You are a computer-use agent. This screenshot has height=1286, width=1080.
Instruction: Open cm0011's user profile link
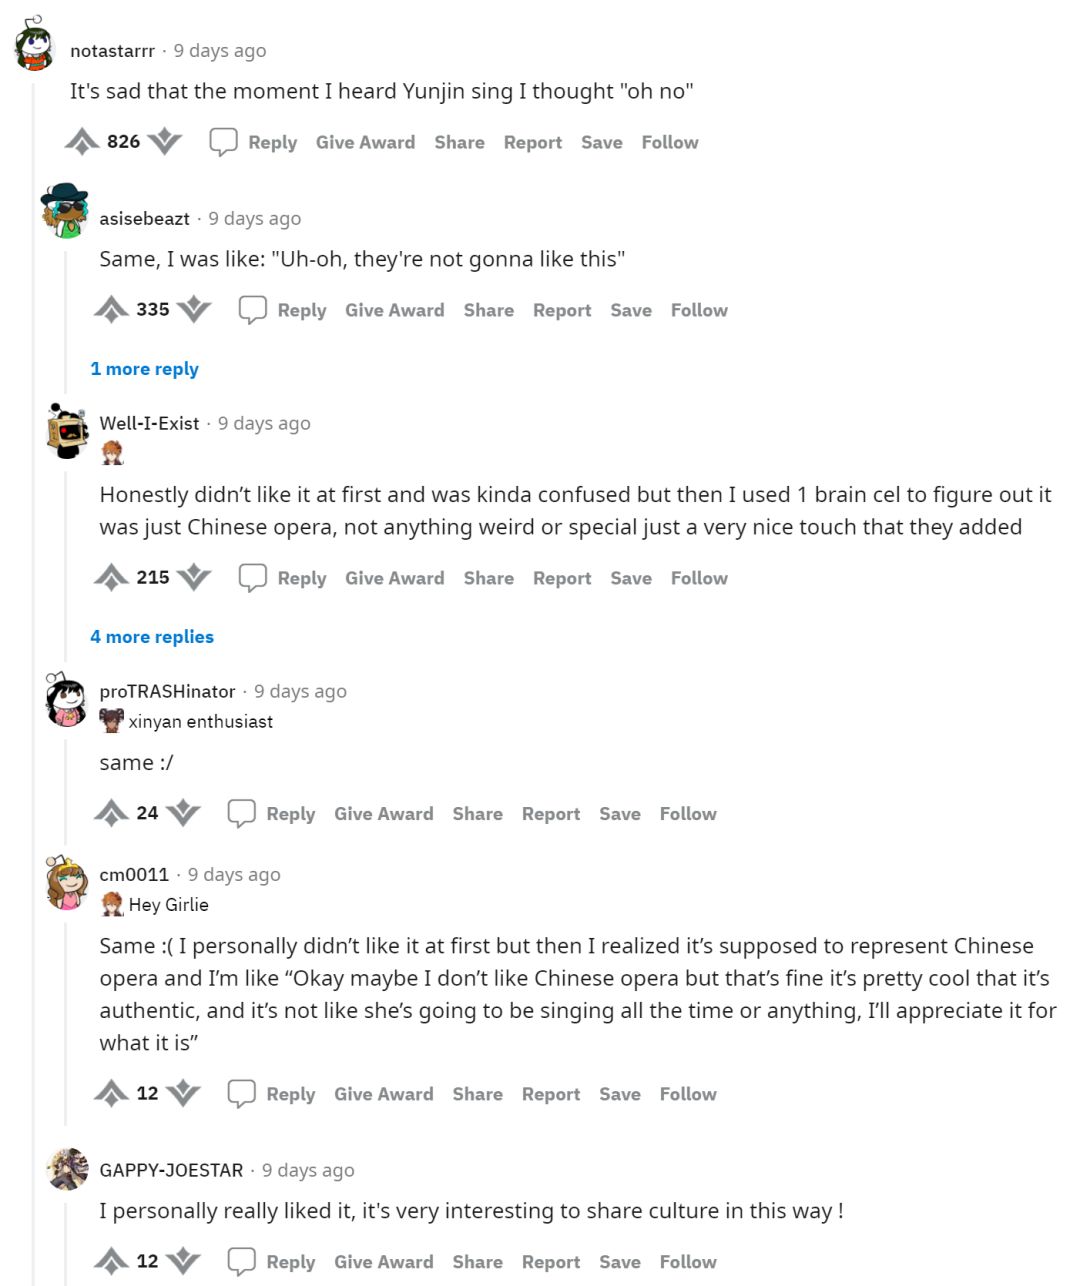pyautogui.click(x=134, y=875)
